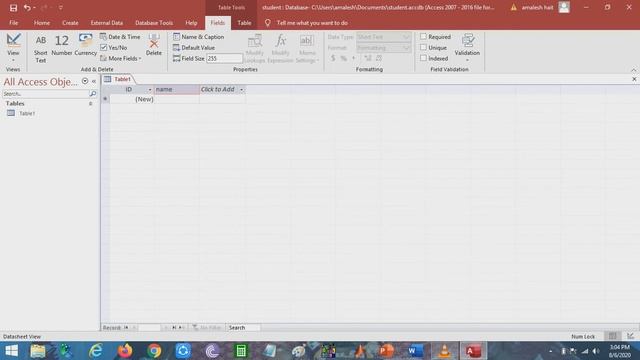Add a Date & Time field
The height and width of the screenshot is (360, 640).
(x=120, y=37)
